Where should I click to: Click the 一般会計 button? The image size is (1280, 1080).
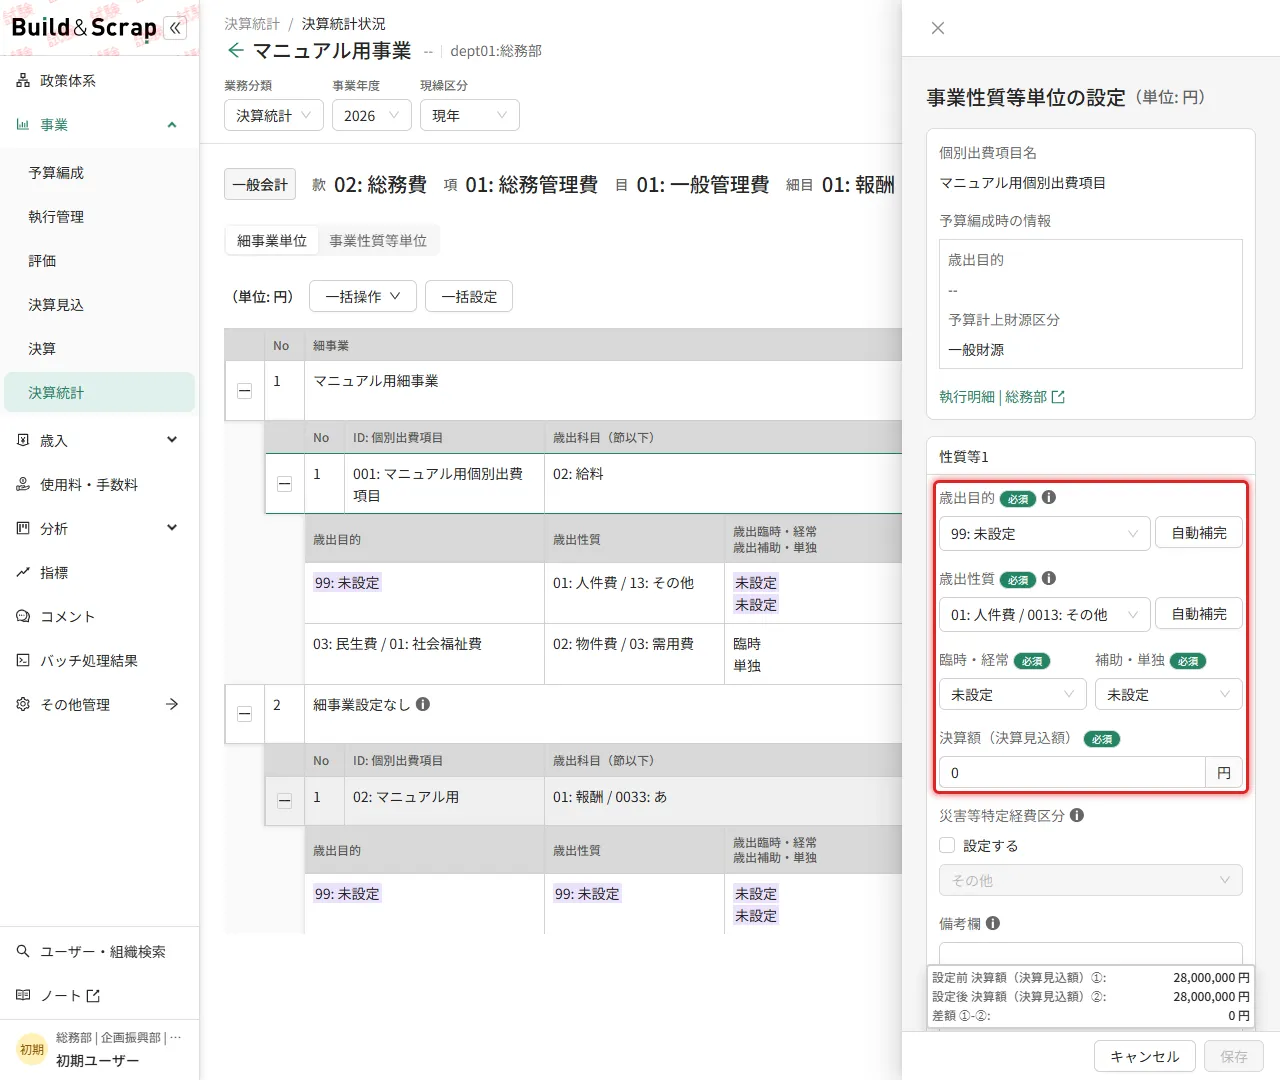point(260,184)
